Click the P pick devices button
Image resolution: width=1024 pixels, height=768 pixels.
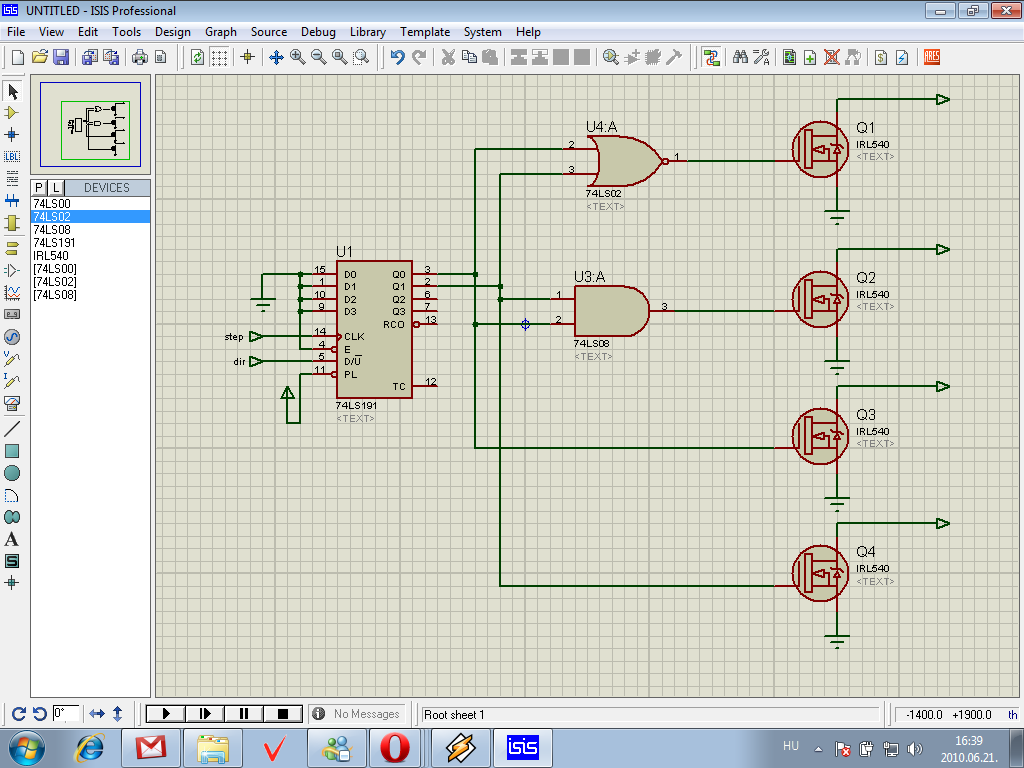coord(39,187)
